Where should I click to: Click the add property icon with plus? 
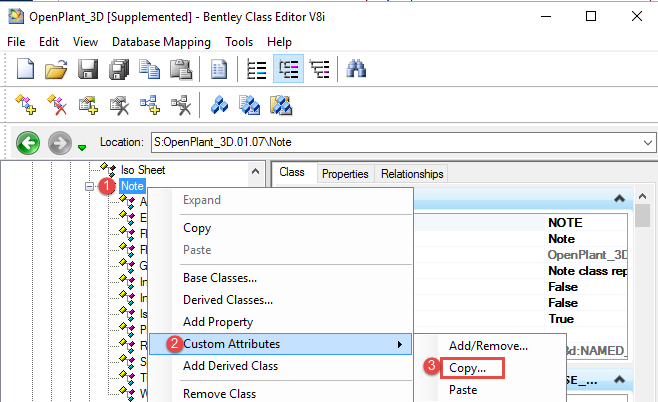click(88, 105)
